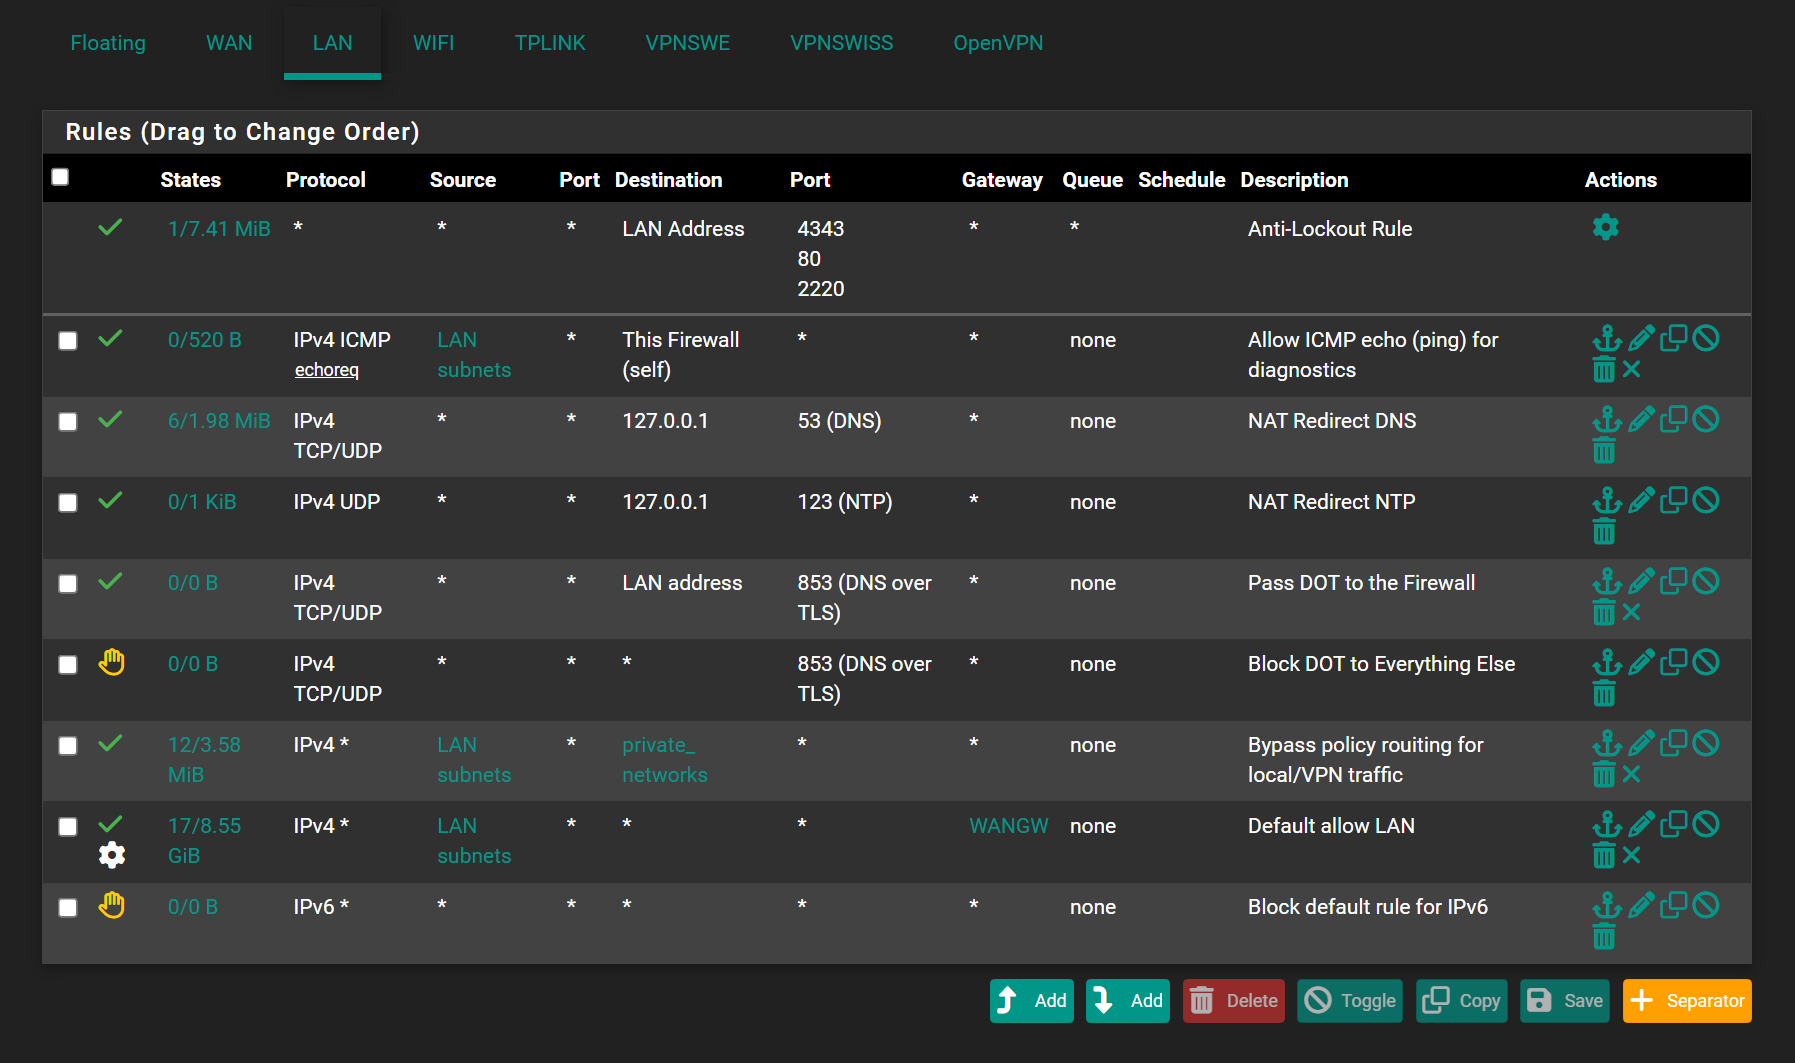
Task: Click the Copy button at bottom
Action: tap(1462, 1001)
